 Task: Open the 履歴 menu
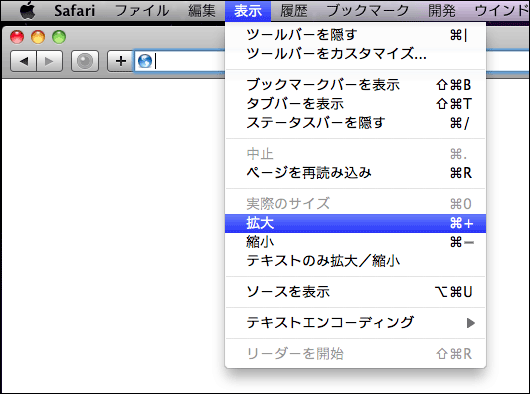tap(294, 10)
